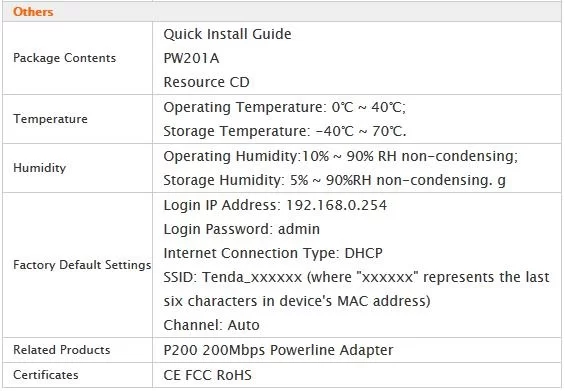Select the PW201A package item
Image resolution: width=565 pixels, height=391 pixels.
(x=191, y=58)
